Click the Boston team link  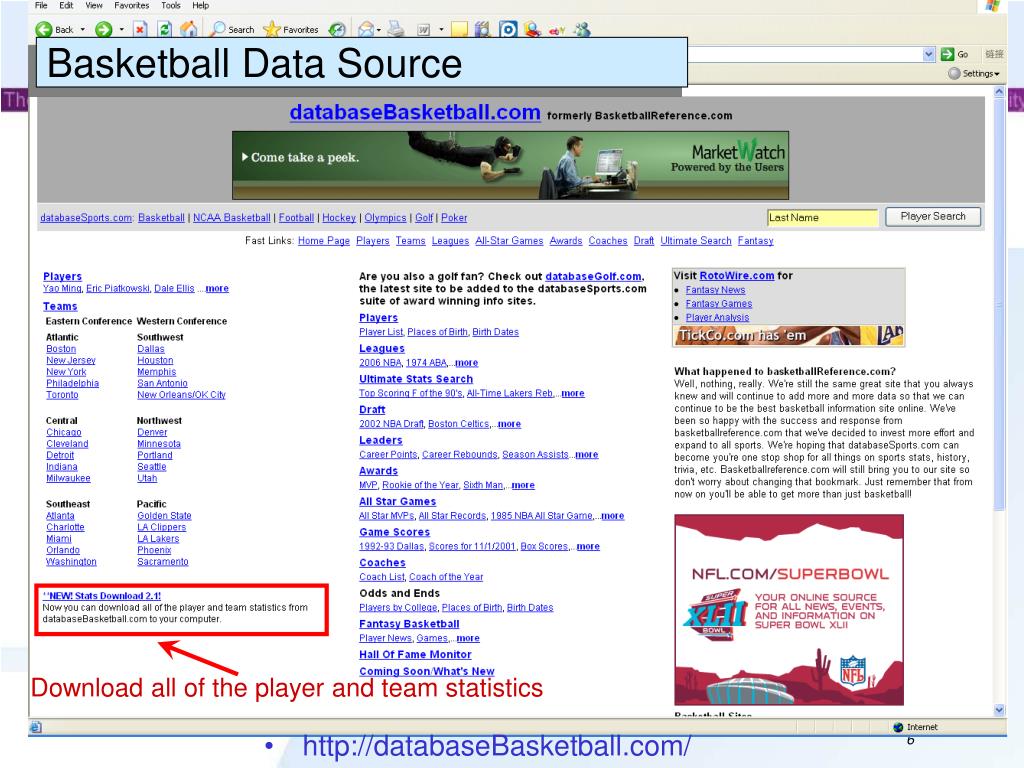coord(61,349)
